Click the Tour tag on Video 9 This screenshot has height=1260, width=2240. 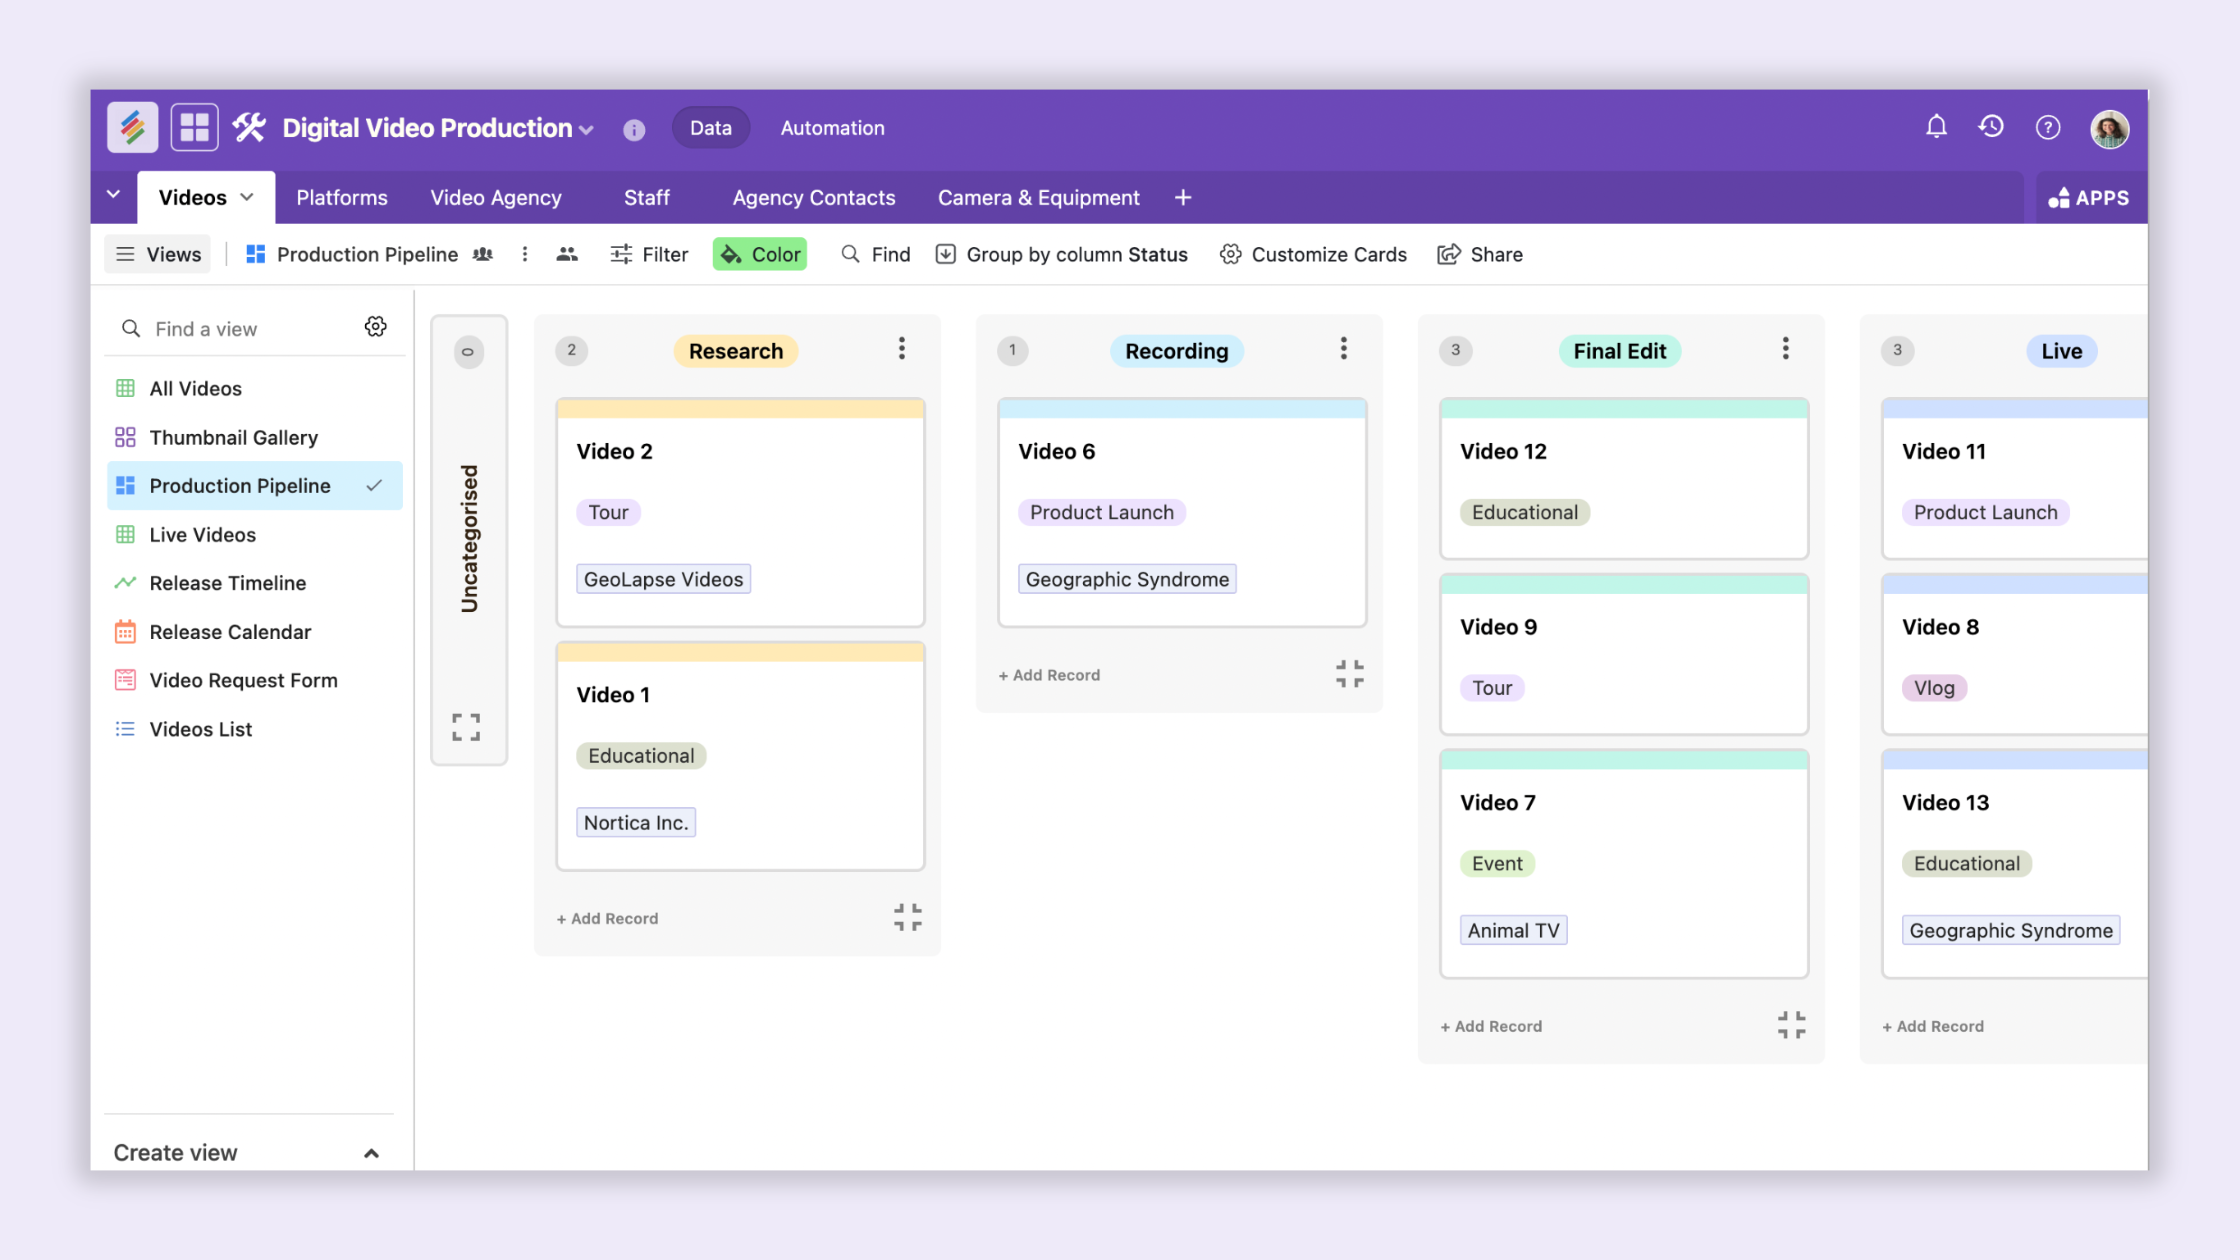tap(1492, 688)
